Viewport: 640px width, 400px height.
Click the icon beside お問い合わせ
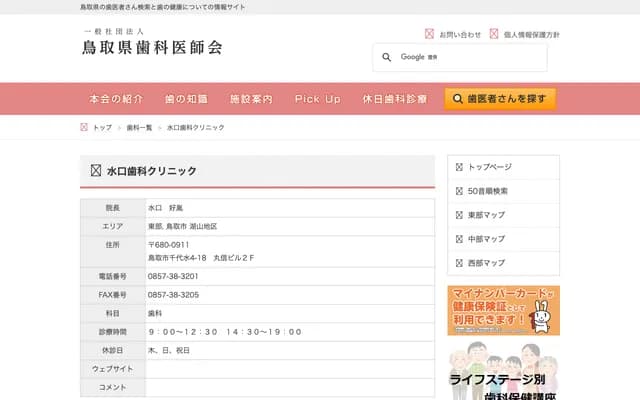(429, 34)
